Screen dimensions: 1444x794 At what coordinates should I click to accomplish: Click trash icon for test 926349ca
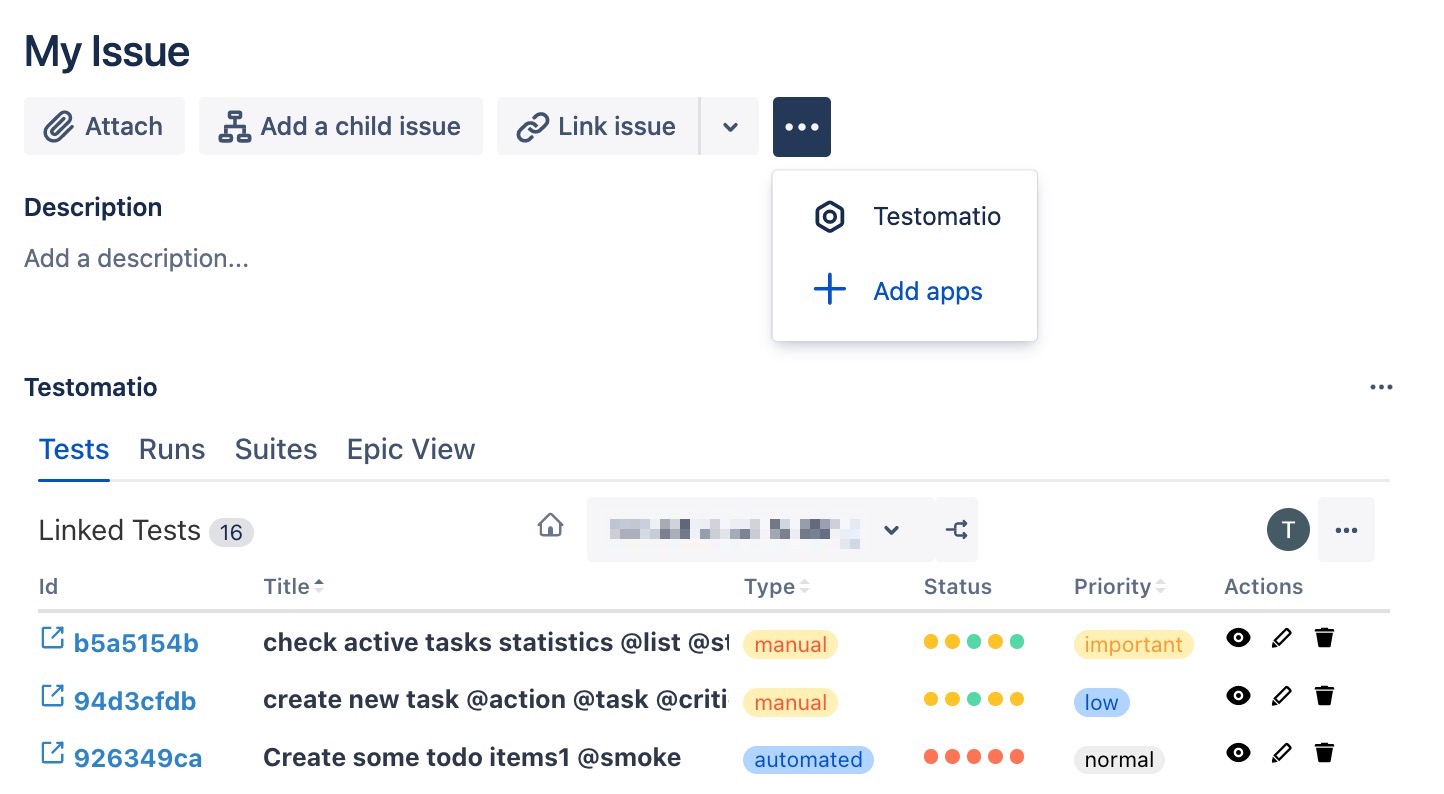pyautogui.click(x=1324, y=753)
